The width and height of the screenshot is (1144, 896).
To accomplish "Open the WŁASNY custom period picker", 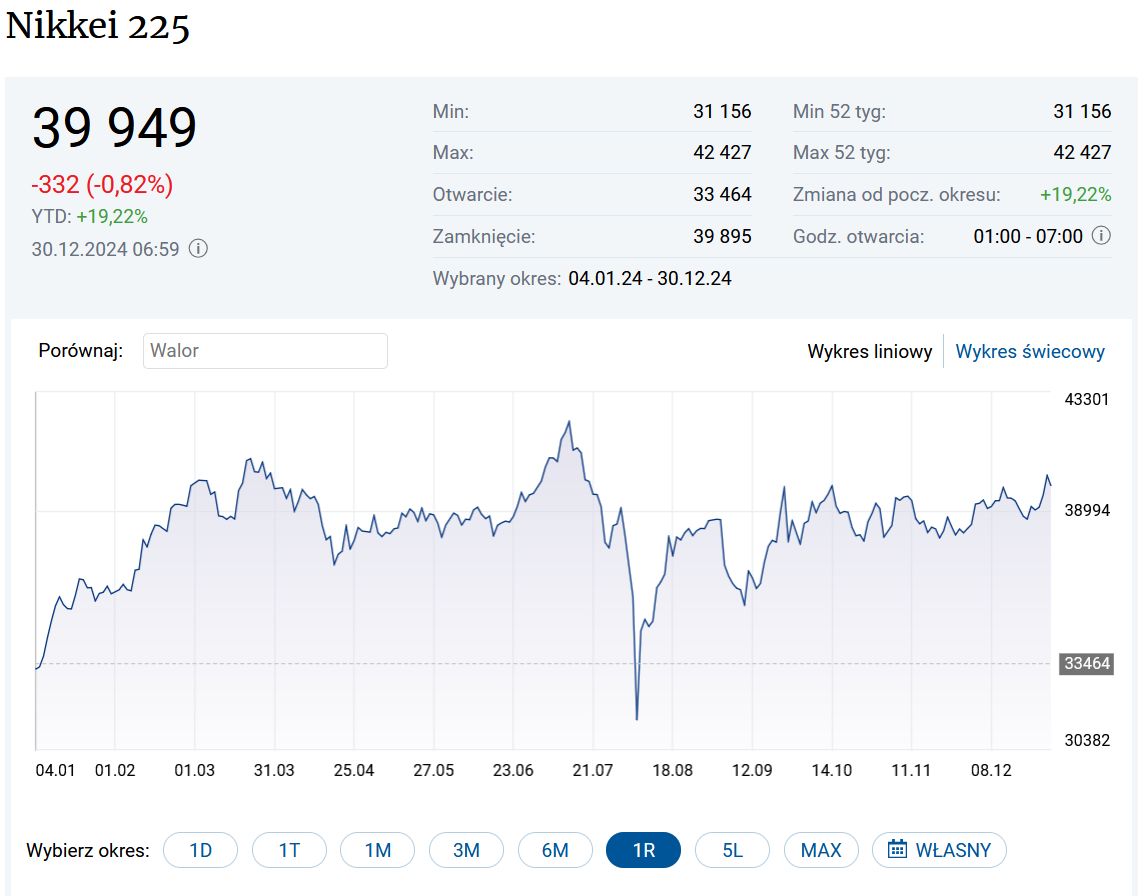I will tap(940, 850).
